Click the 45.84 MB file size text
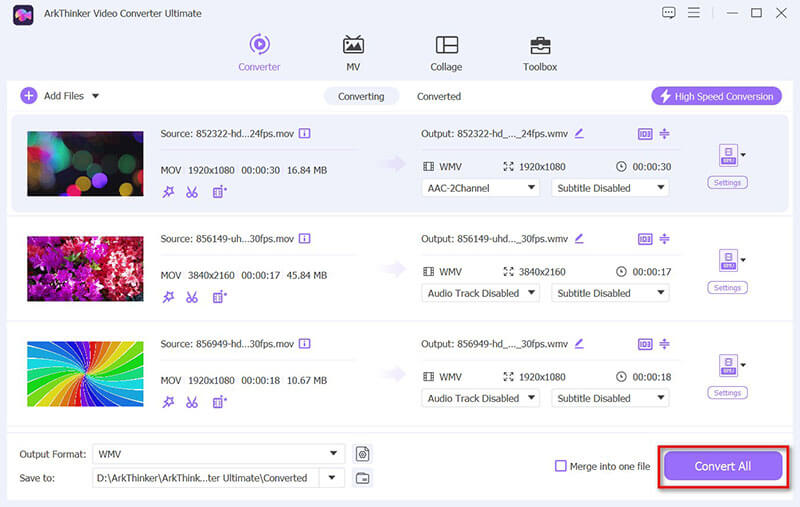 coord(307,275)
